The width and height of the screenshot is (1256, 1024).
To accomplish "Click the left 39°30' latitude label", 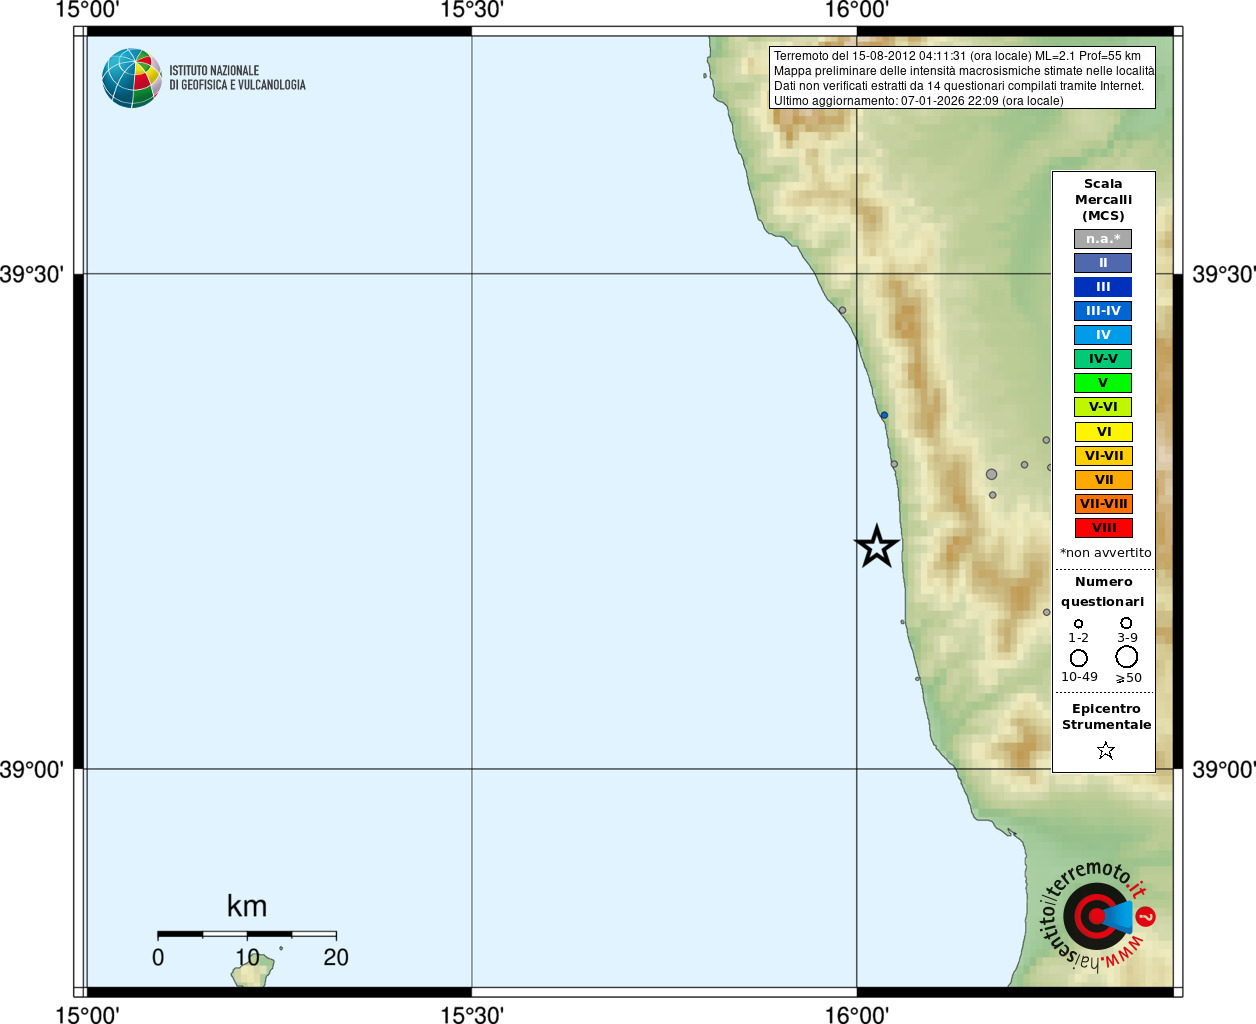I will point(32,274).
